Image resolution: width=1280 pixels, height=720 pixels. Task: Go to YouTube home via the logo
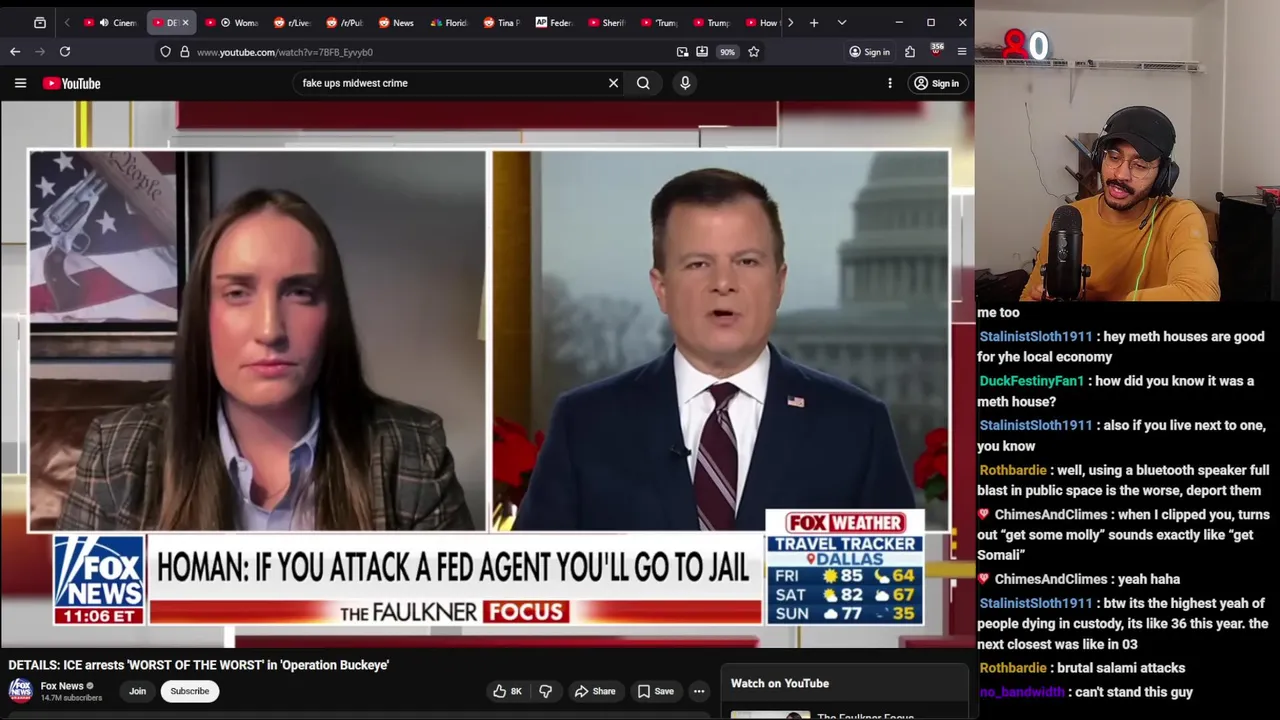(71, 83)
